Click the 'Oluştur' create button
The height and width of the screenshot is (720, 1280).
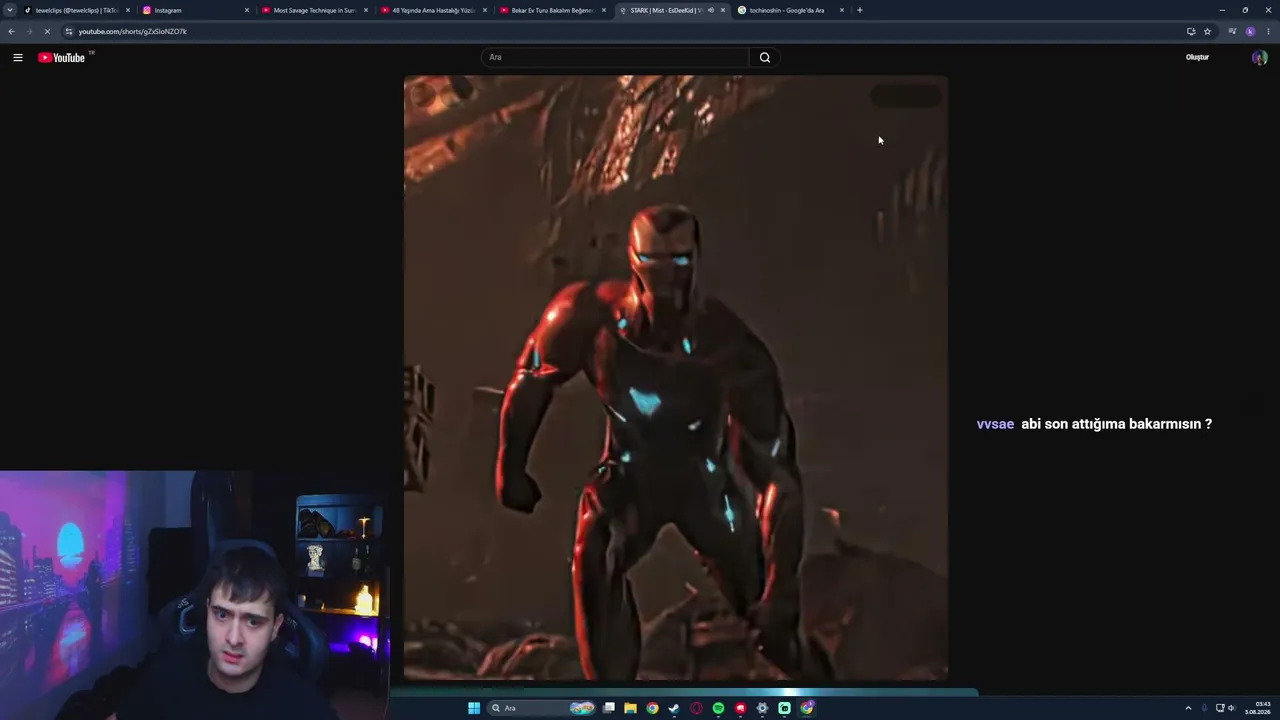pos(1197,57)
